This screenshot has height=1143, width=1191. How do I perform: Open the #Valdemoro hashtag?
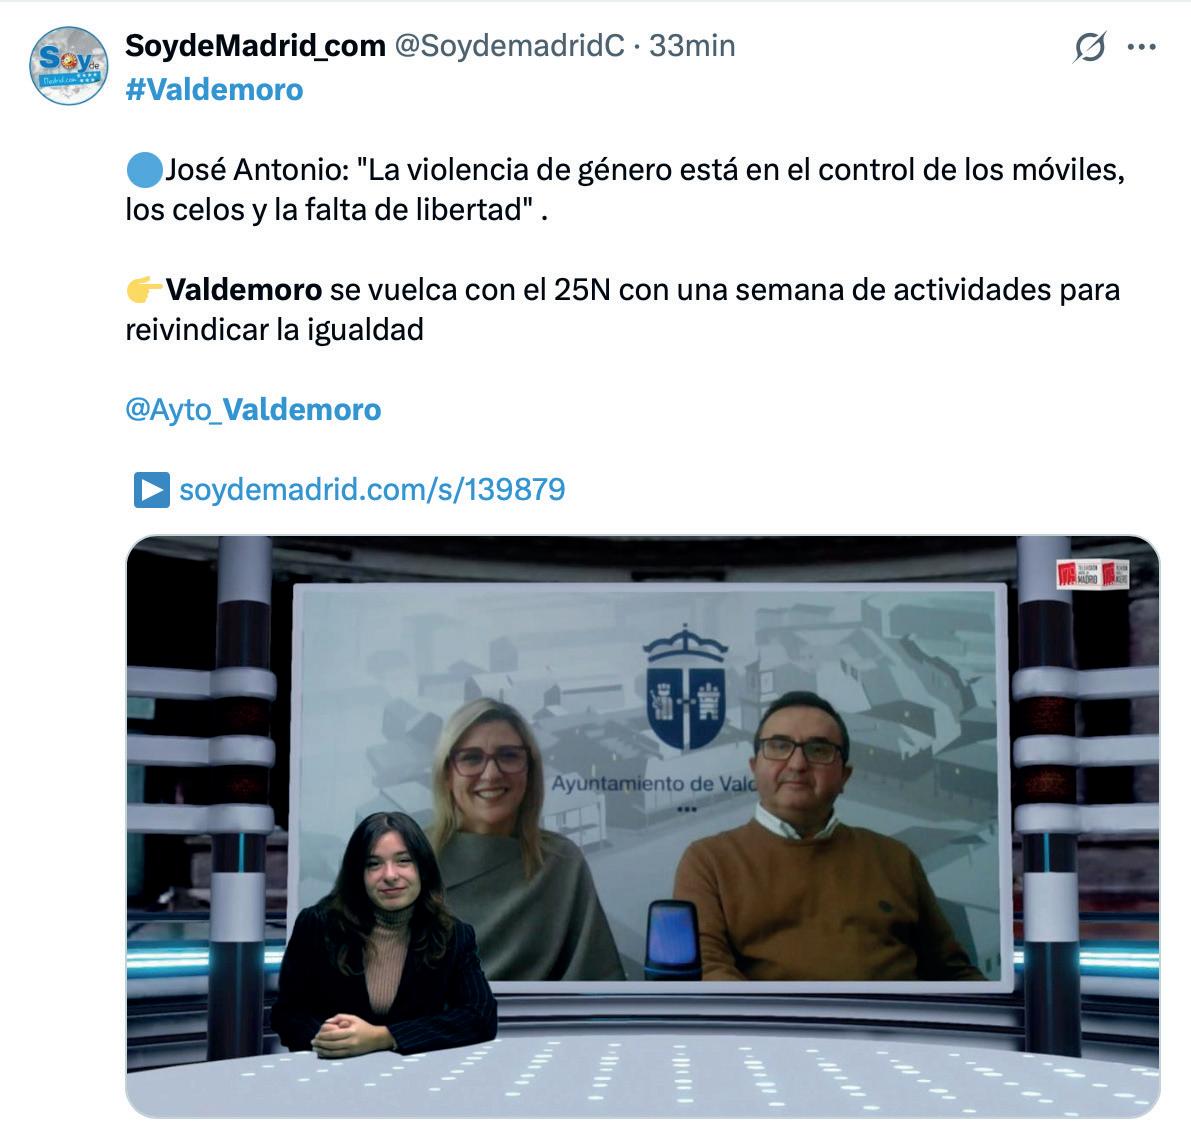click(x=214, y=90)
